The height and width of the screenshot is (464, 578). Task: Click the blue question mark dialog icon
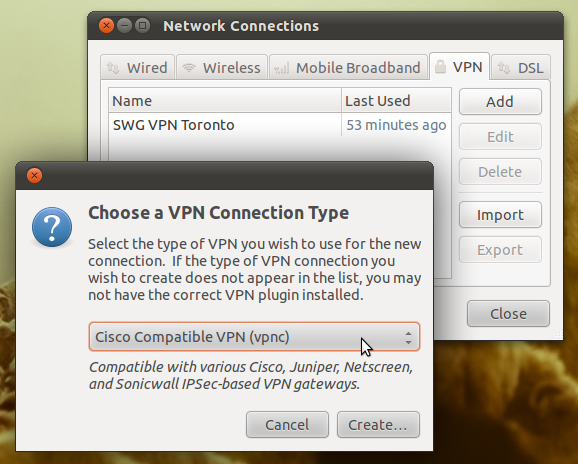(52, 227)
